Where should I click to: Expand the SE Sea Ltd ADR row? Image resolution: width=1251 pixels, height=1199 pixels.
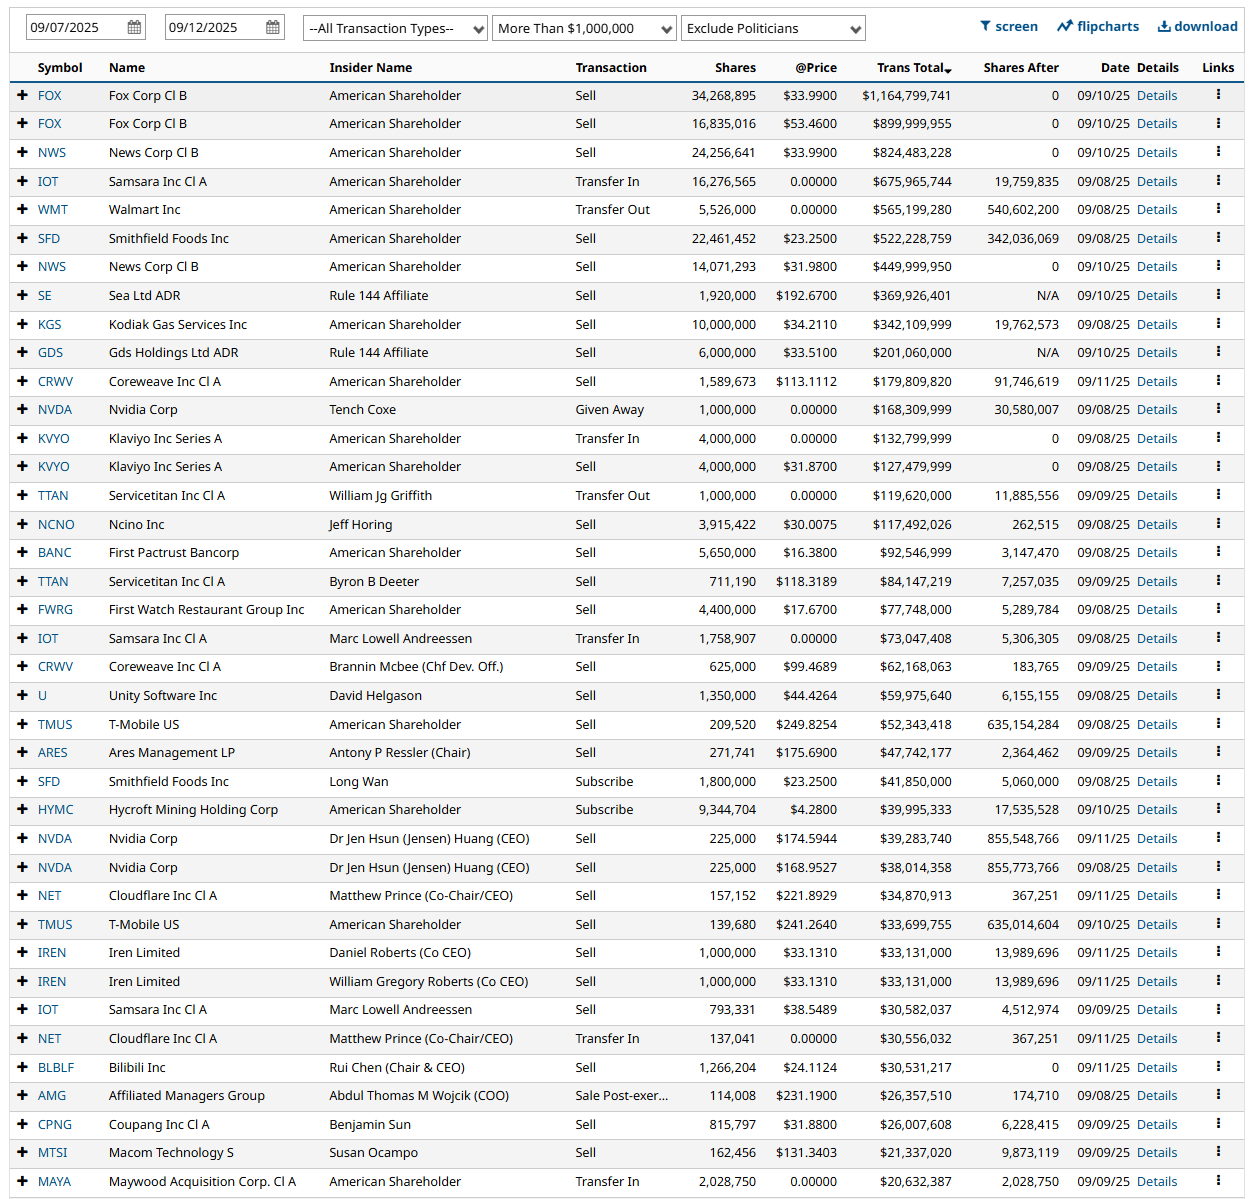click(22, 295)
